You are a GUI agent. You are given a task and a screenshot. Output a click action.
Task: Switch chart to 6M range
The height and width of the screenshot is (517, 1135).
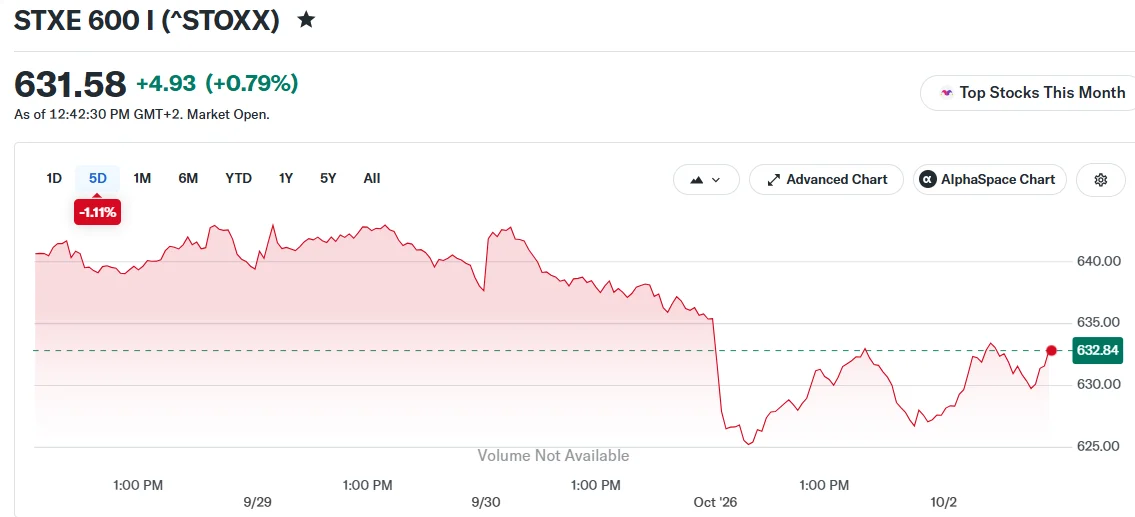188,178
